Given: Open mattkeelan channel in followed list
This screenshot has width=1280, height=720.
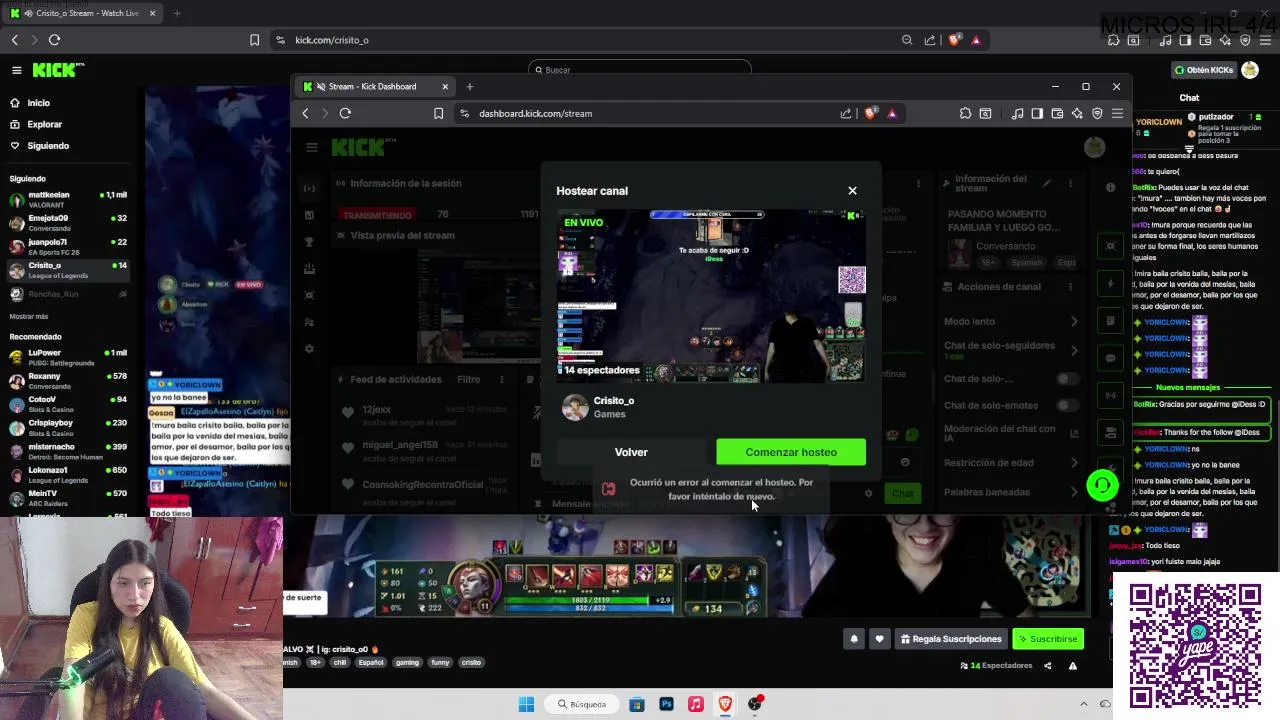Looking at the screenshot, I should [68, 199].
